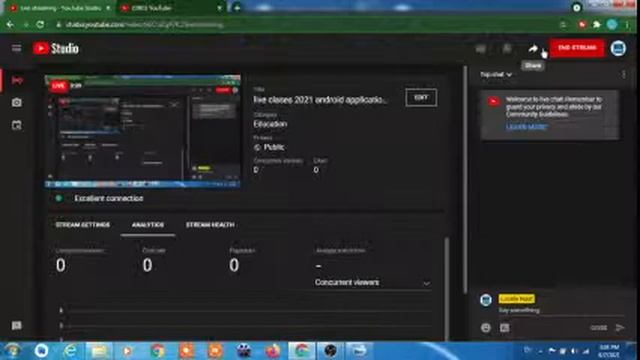640x360 pixels.
Task: Open the channel avatar account menu
Action: click(x=618, y=48)
